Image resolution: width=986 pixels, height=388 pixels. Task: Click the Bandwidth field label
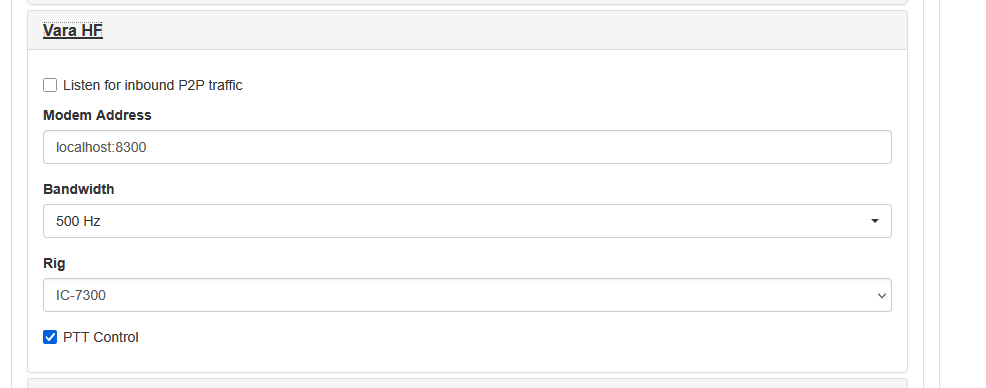(79, 189)
